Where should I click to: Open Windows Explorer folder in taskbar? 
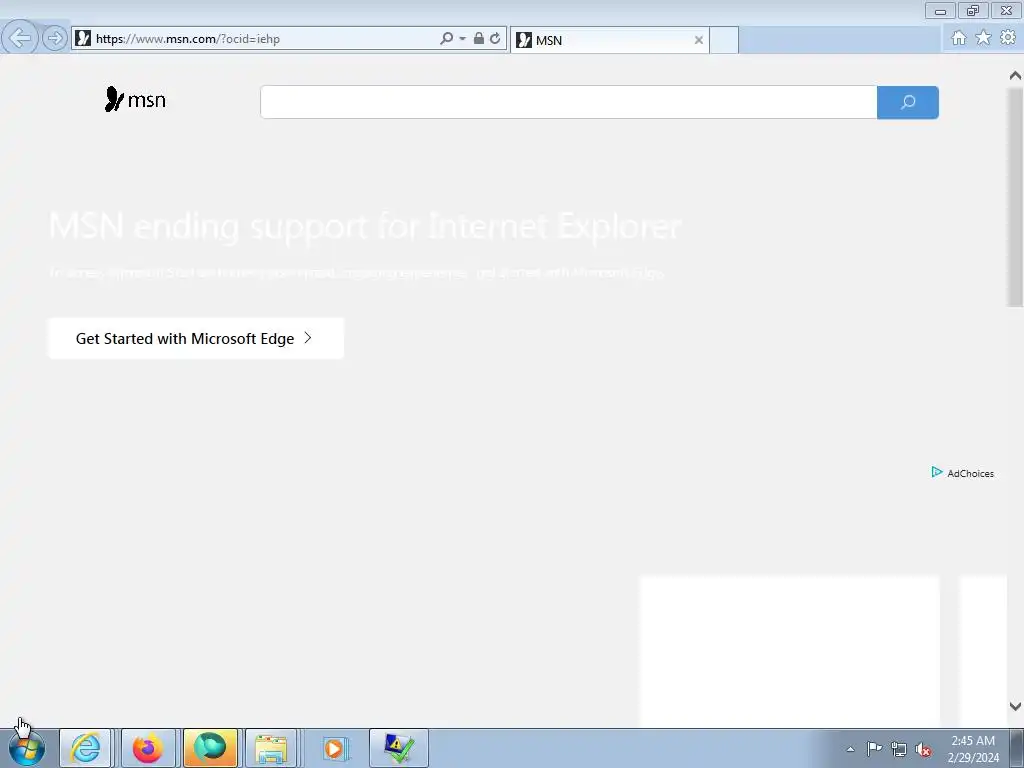pyautogui.click(x=271, y=748)
